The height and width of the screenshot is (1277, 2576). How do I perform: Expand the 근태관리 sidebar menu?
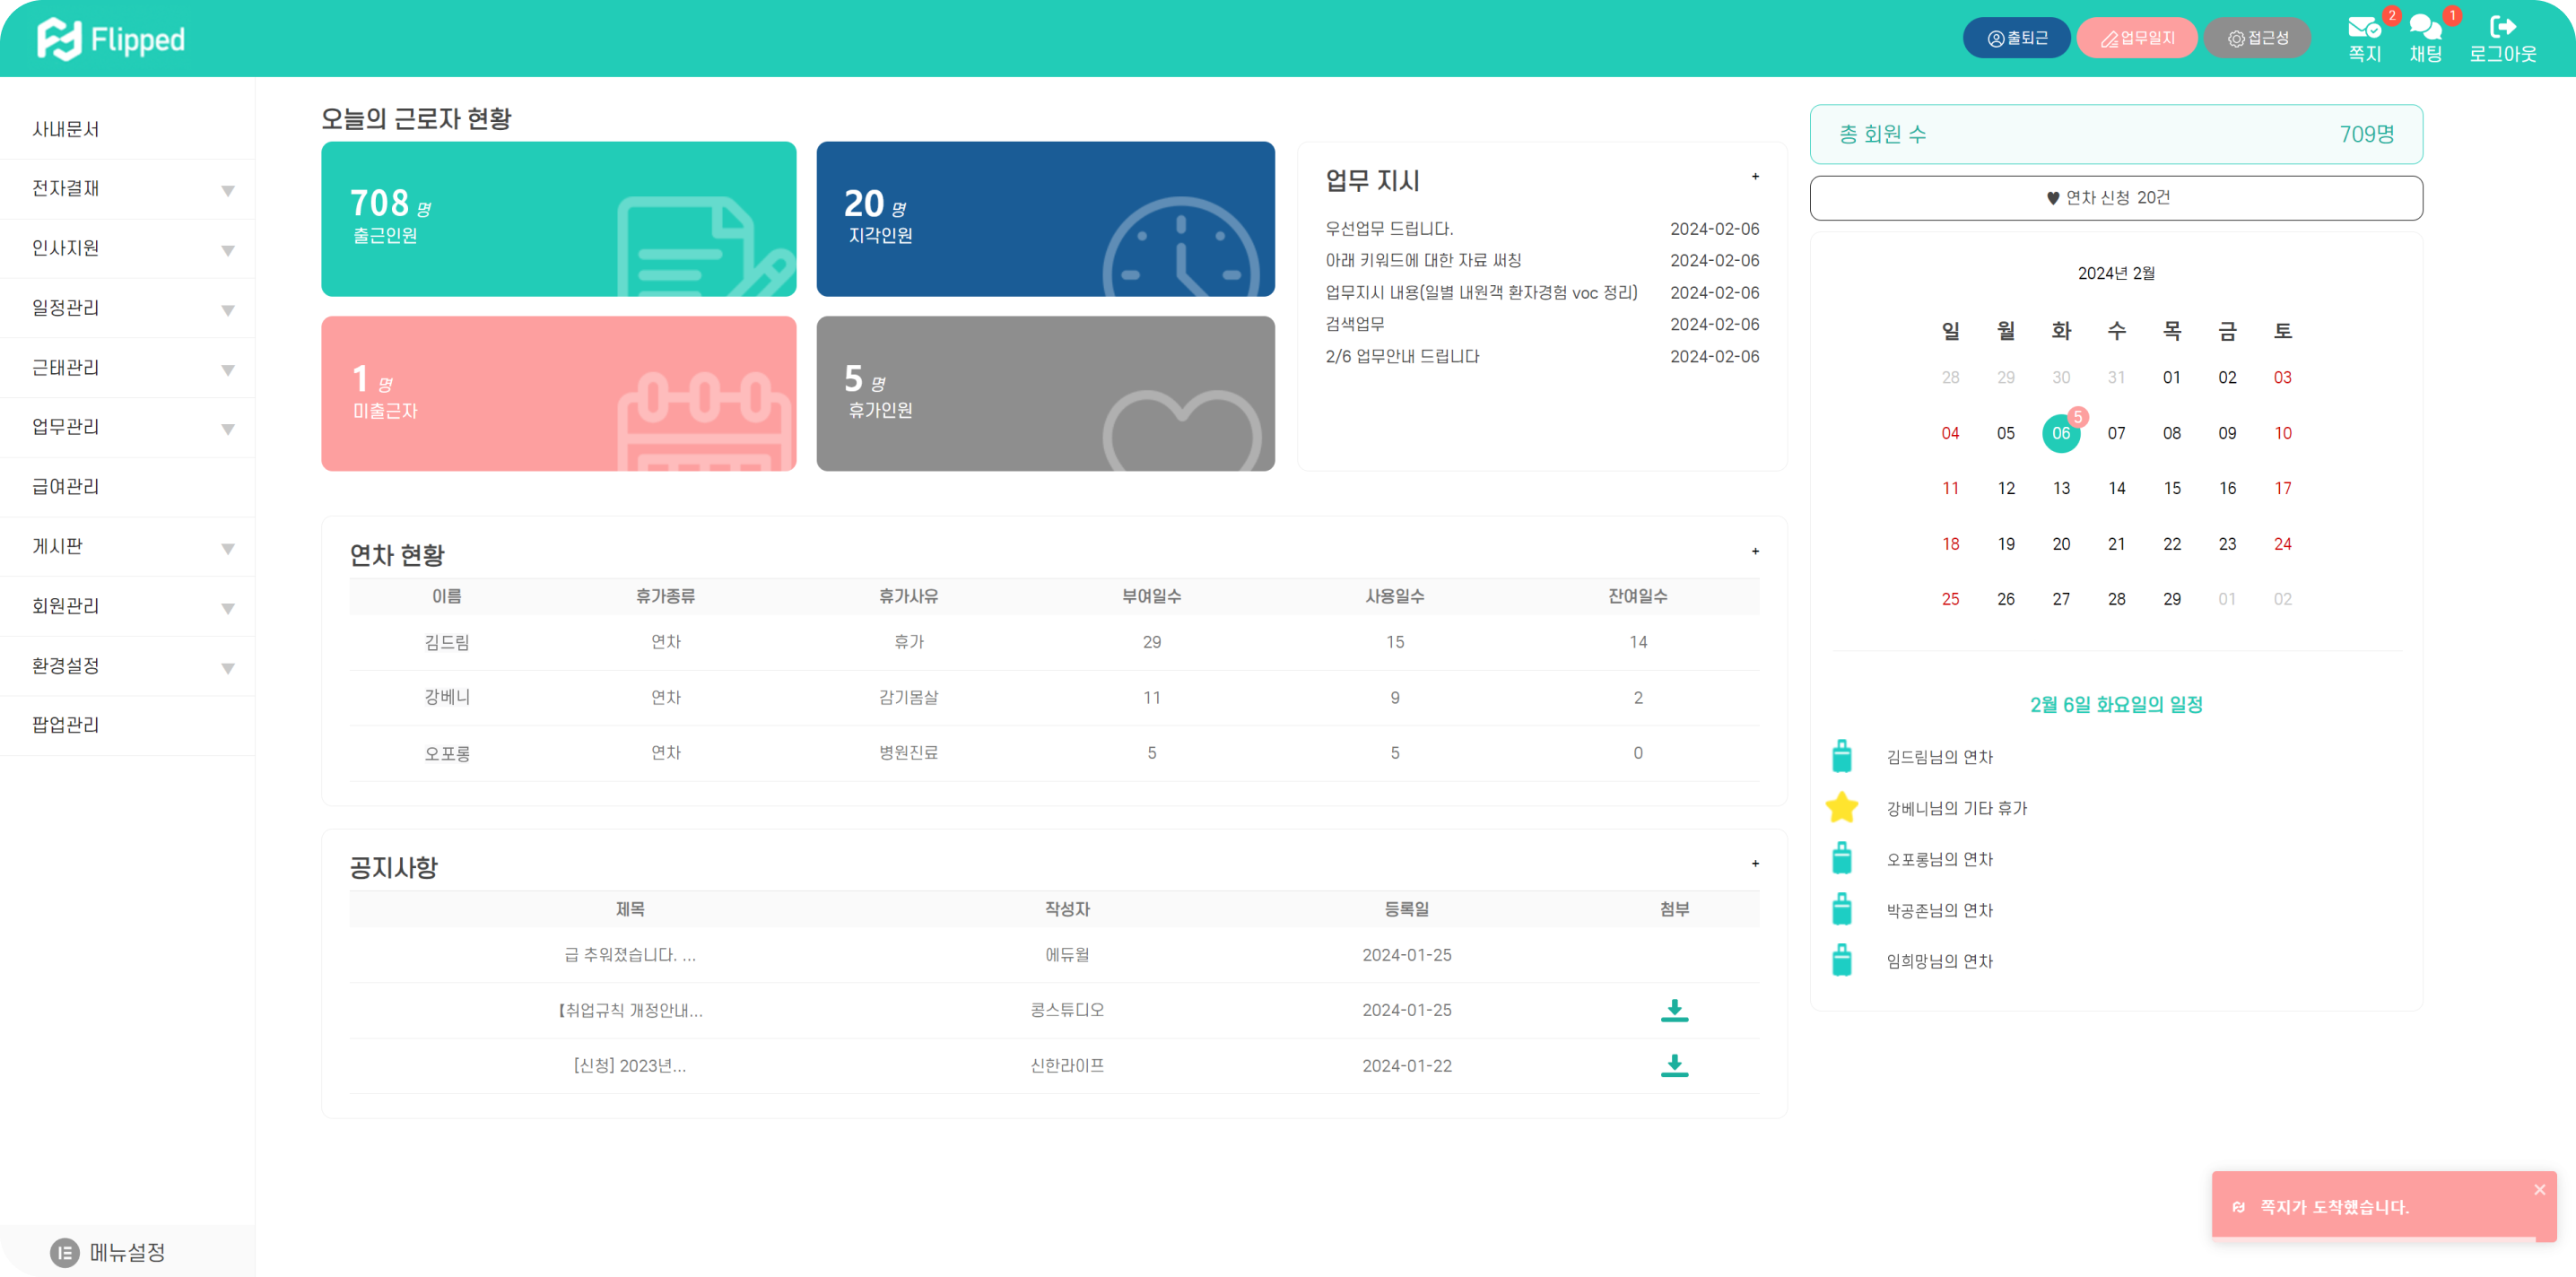[228, 369]
